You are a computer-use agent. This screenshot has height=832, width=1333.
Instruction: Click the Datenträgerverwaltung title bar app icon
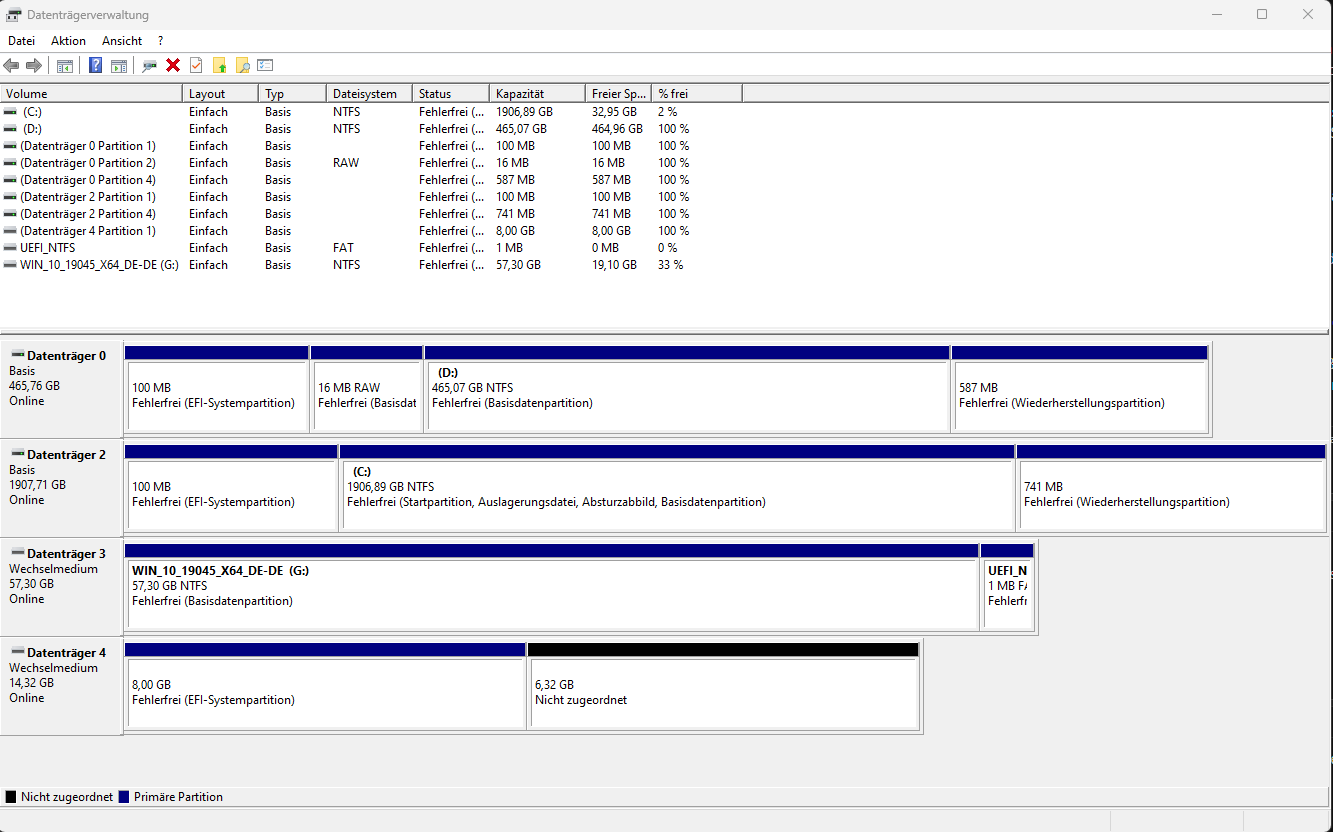(x=14, y=15)
